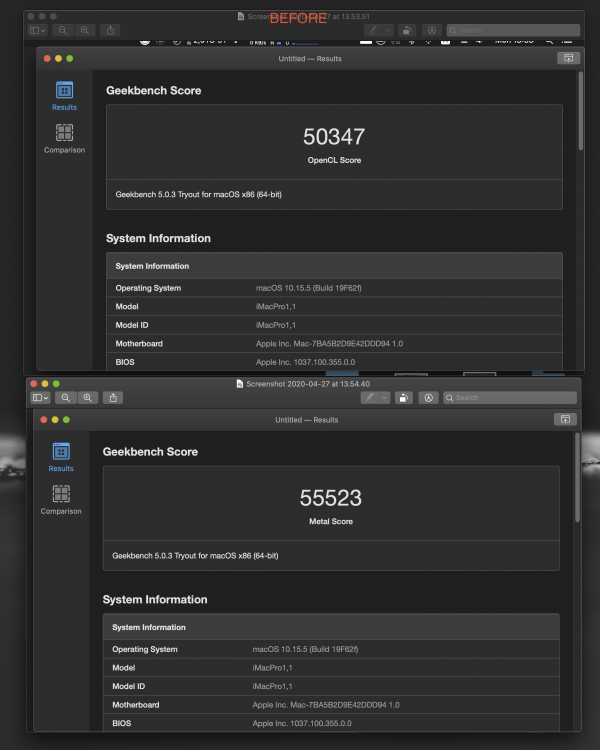Screen dimensions: 600x750
Task: Click document proxy icon beside 13.54.40 title
Action: (x=240, y=384)
